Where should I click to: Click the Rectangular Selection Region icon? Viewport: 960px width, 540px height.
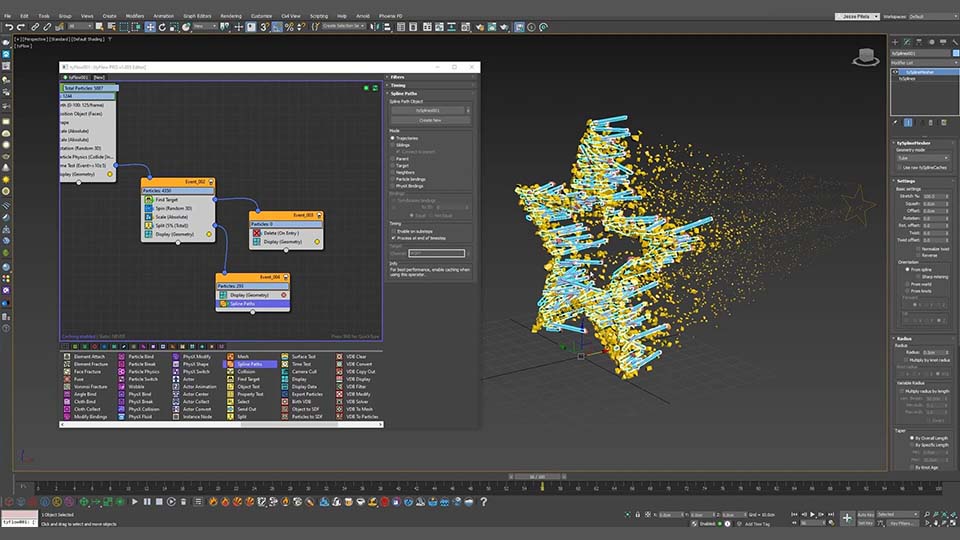[124, 27]
